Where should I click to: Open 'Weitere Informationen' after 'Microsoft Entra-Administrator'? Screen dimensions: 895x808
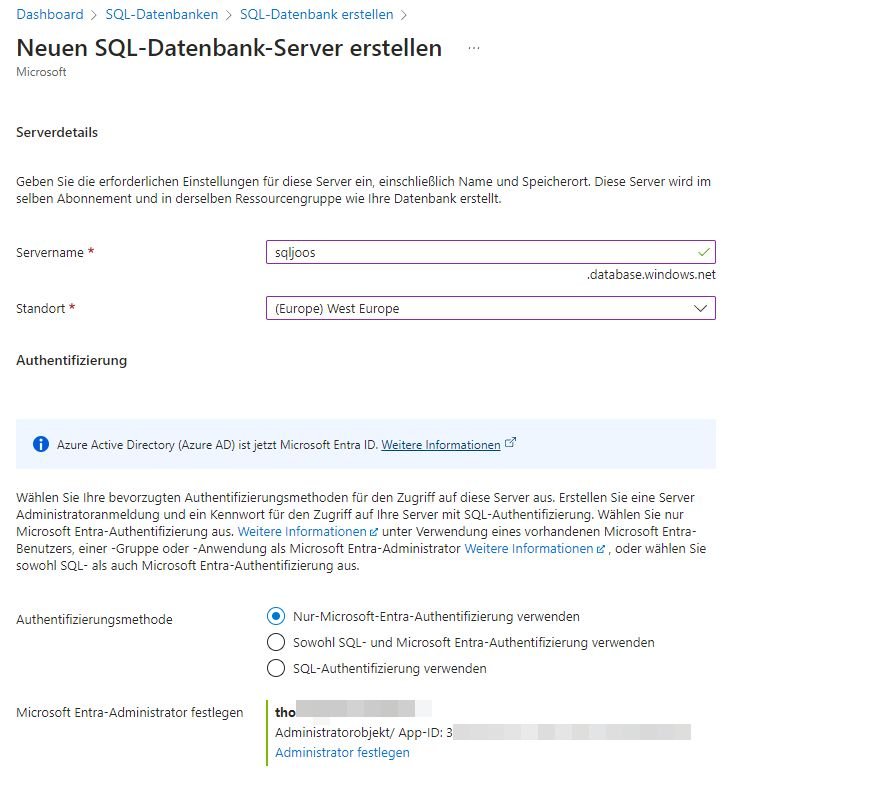coord(529,549)
